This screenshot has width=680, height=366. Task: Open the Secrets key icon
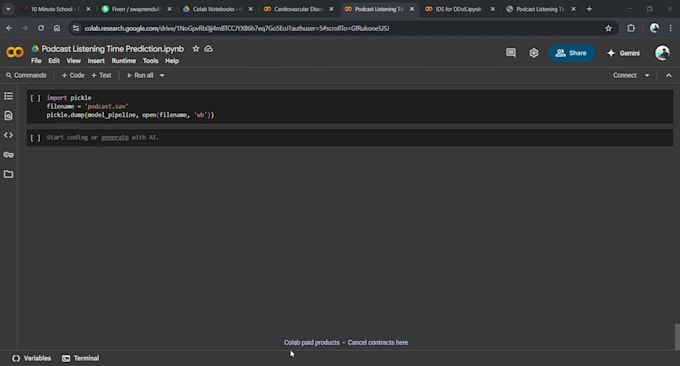[x=8, y=155]
